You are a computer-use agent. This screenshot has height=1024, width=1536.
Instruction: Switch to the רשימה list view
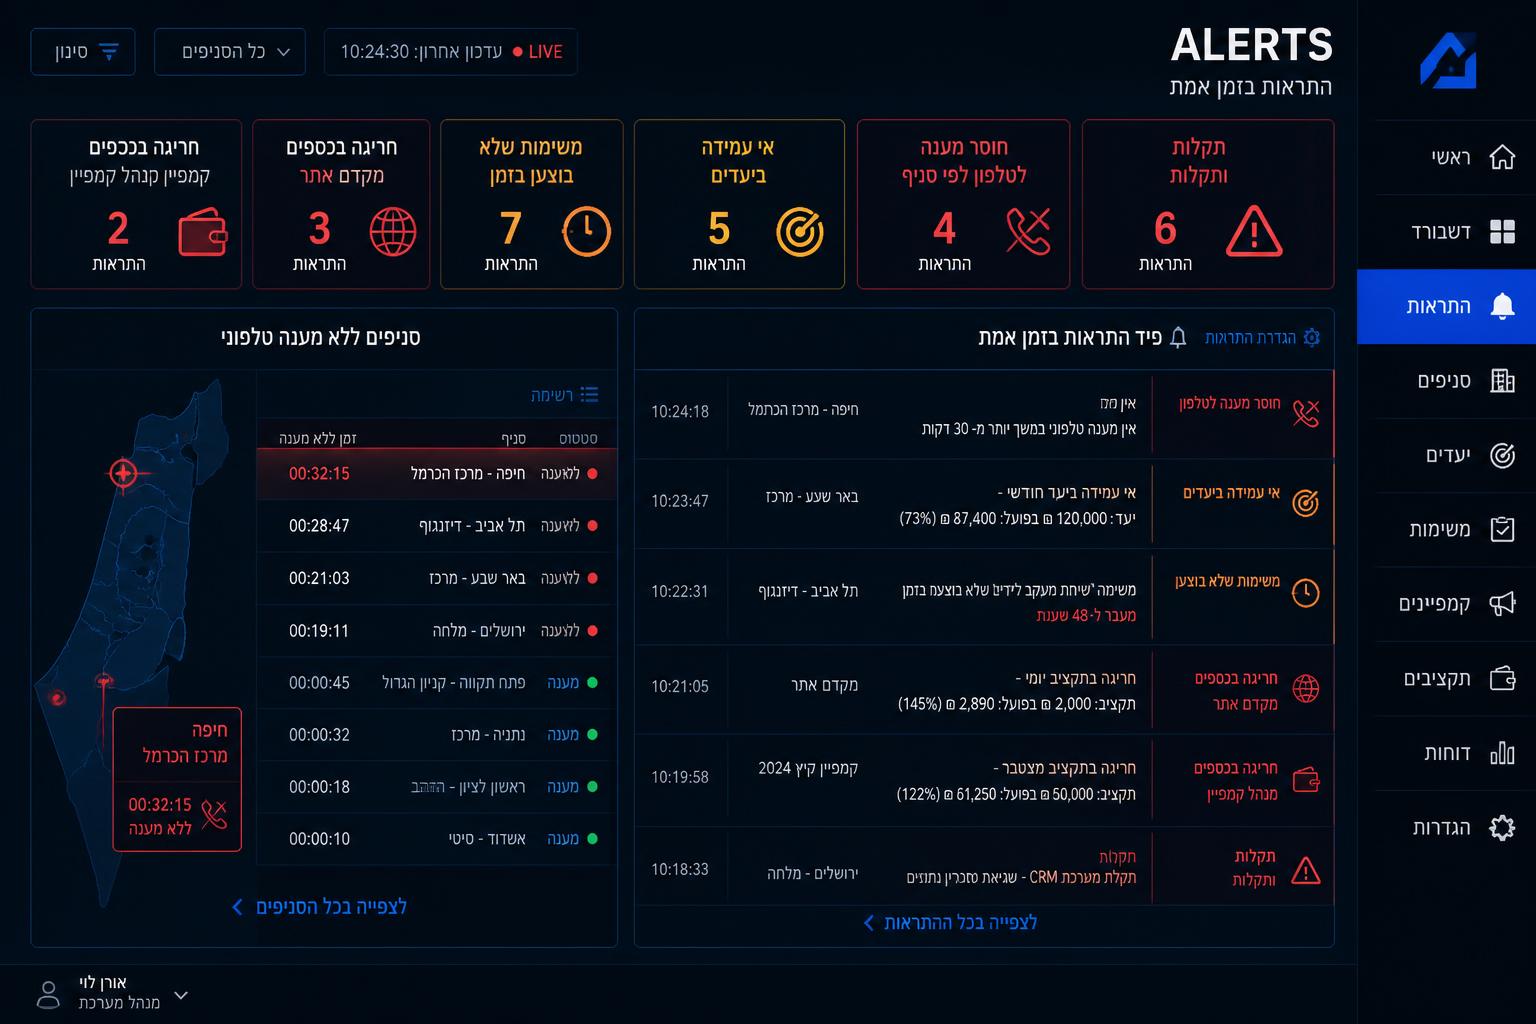tap(564, 395)
